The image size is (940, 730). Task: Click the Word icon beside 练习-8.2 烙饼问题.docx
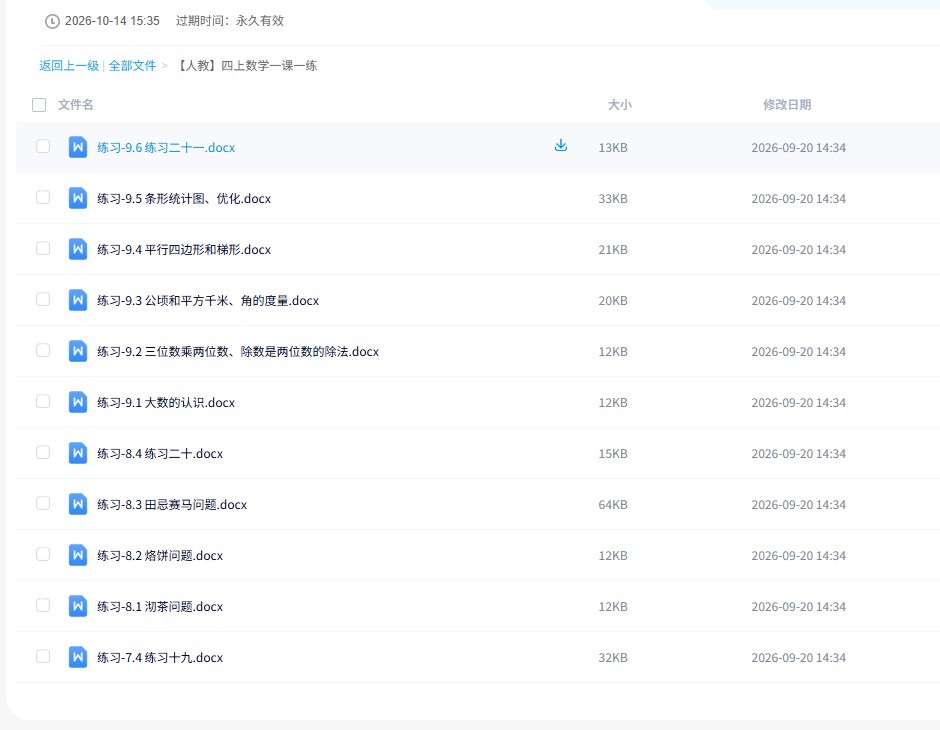(x=78, y=554)
